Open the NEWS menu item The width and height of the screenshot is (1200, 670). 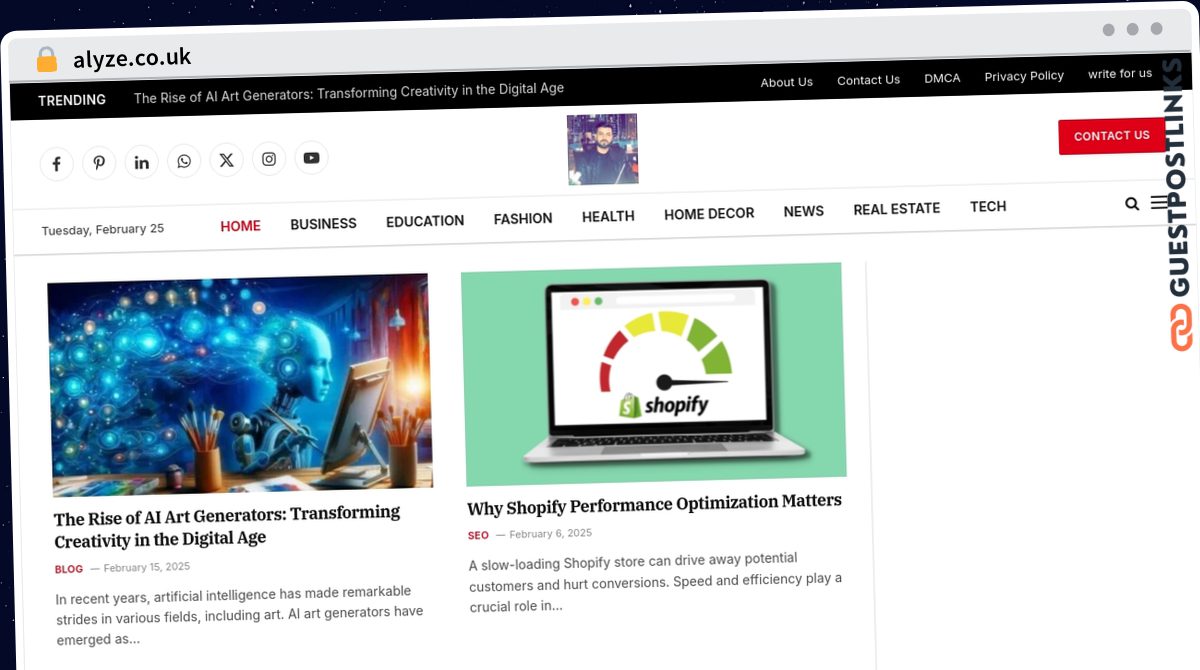point(804,211)
